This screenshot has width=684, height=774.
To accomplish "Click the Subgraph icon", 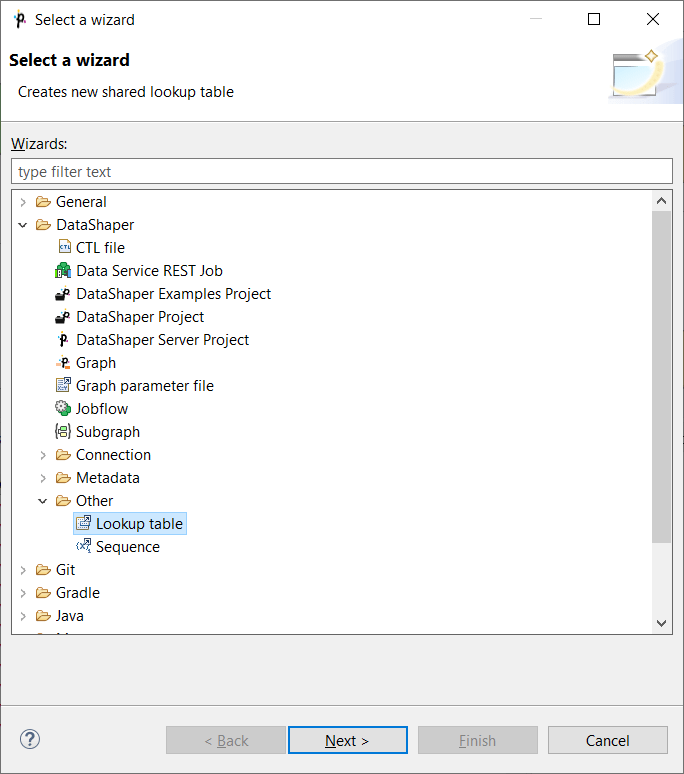I will pos(63,431).
